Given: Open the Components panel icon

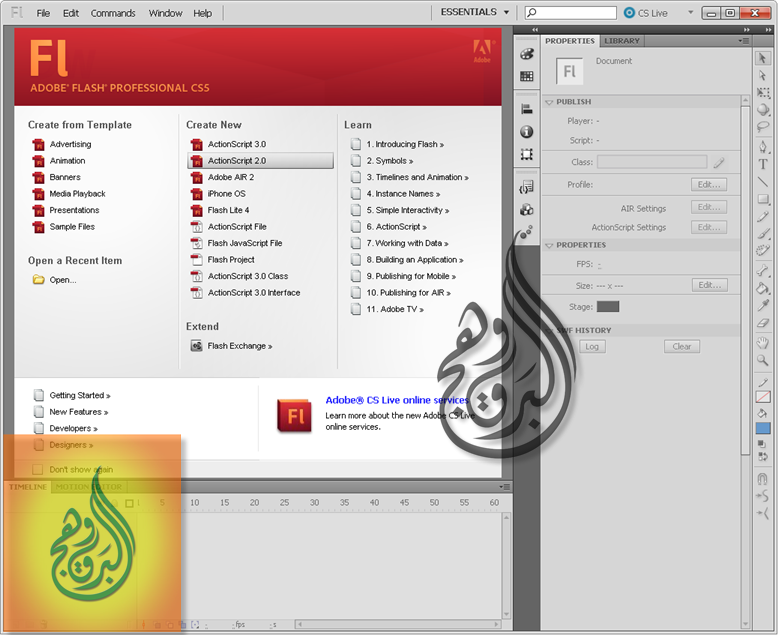Looking at the screenshot, I should click(527, 210).
